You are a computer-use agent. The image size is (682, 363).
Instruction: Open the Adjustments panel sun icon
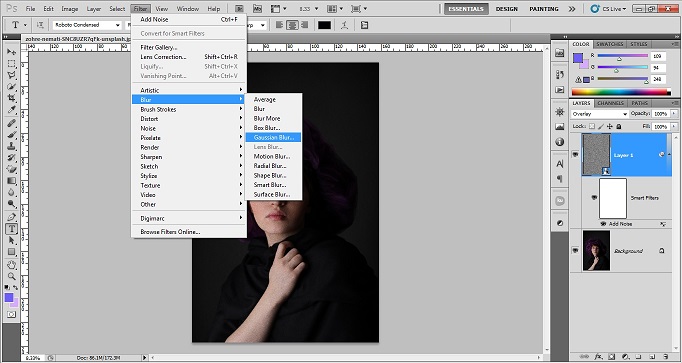[x=560, y=112]
